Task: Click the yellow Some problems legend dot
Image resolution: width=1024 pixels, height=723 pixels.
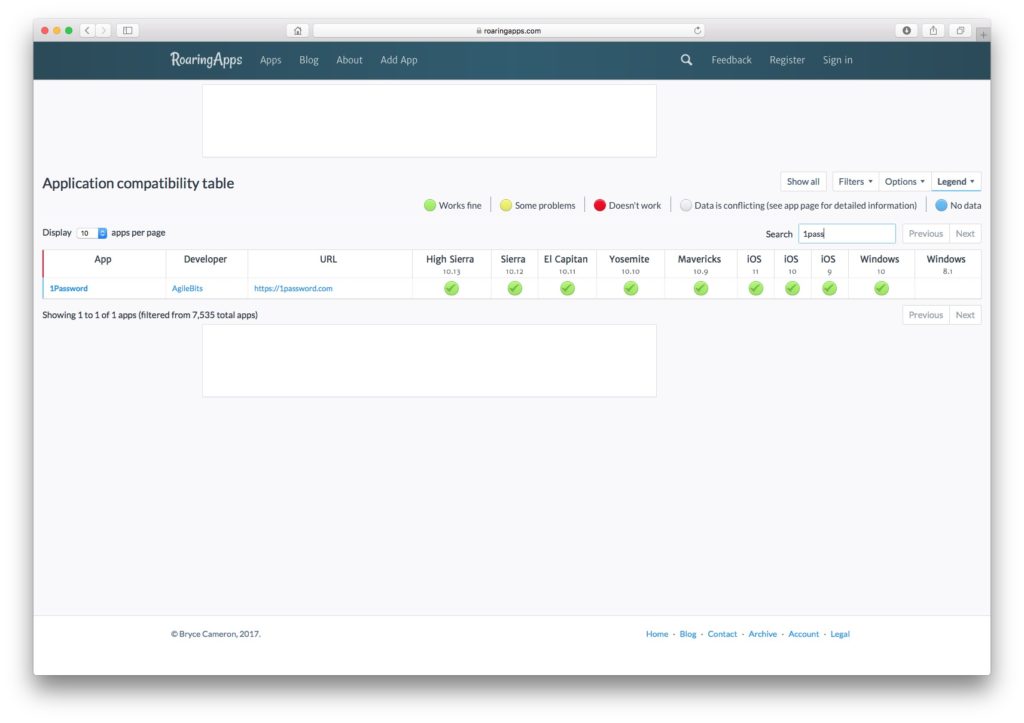Action: (505, 205)
